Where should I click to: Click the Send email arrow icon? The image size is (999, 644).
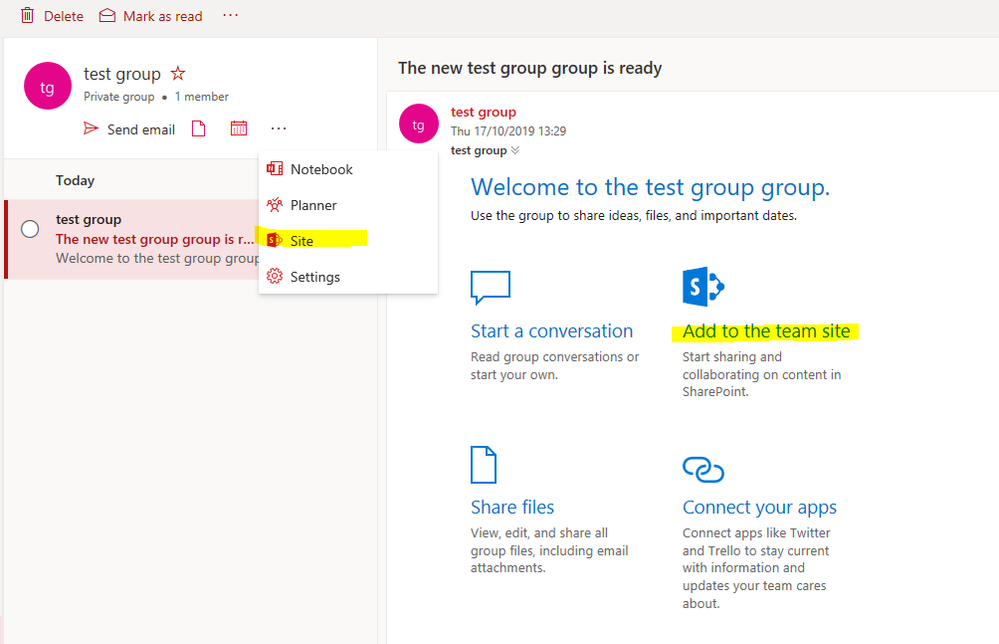pos(91,129)
